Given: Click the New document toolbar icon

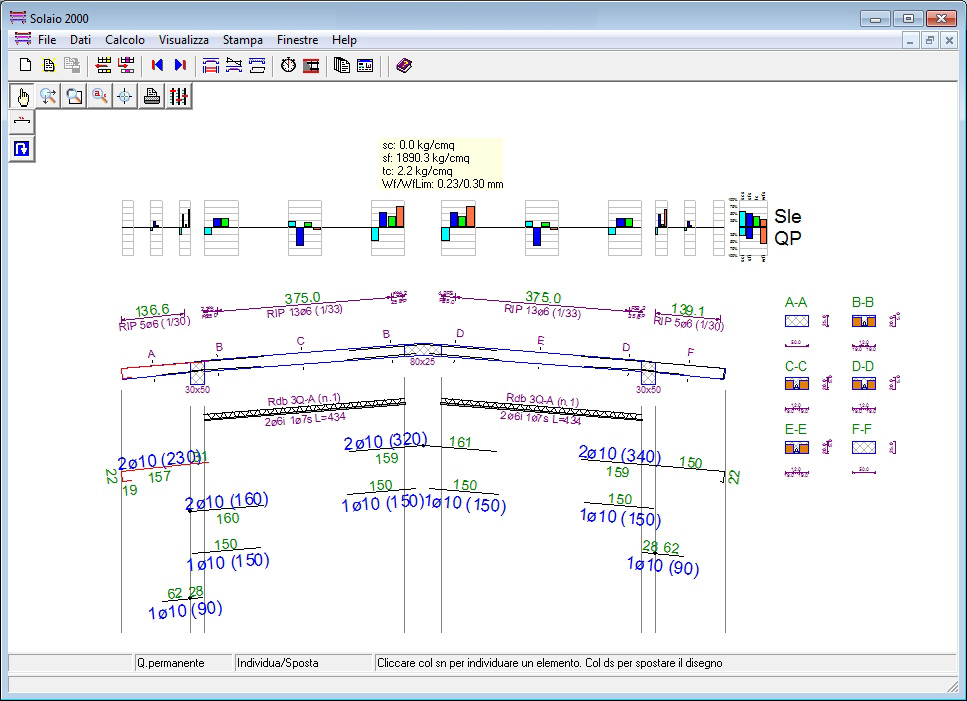Looking at the screenshot, I should click(25, 65).
